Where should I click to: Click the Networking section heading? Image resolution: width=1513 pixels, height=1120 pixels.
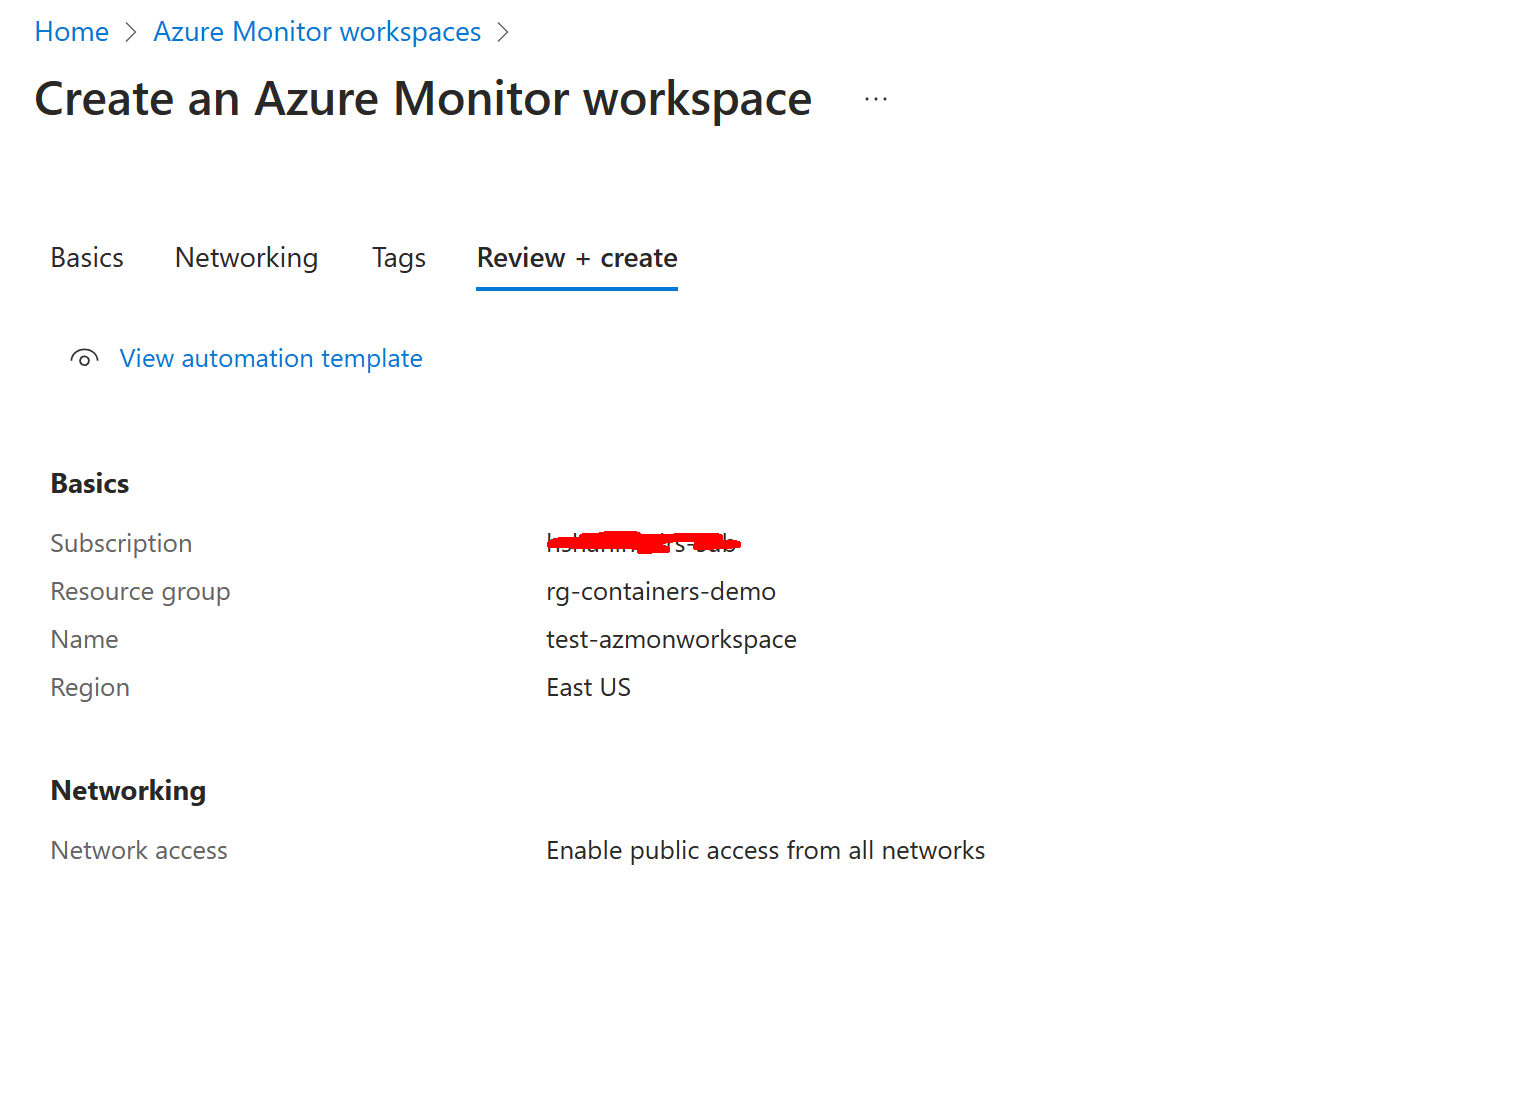(x=128, y=790)
